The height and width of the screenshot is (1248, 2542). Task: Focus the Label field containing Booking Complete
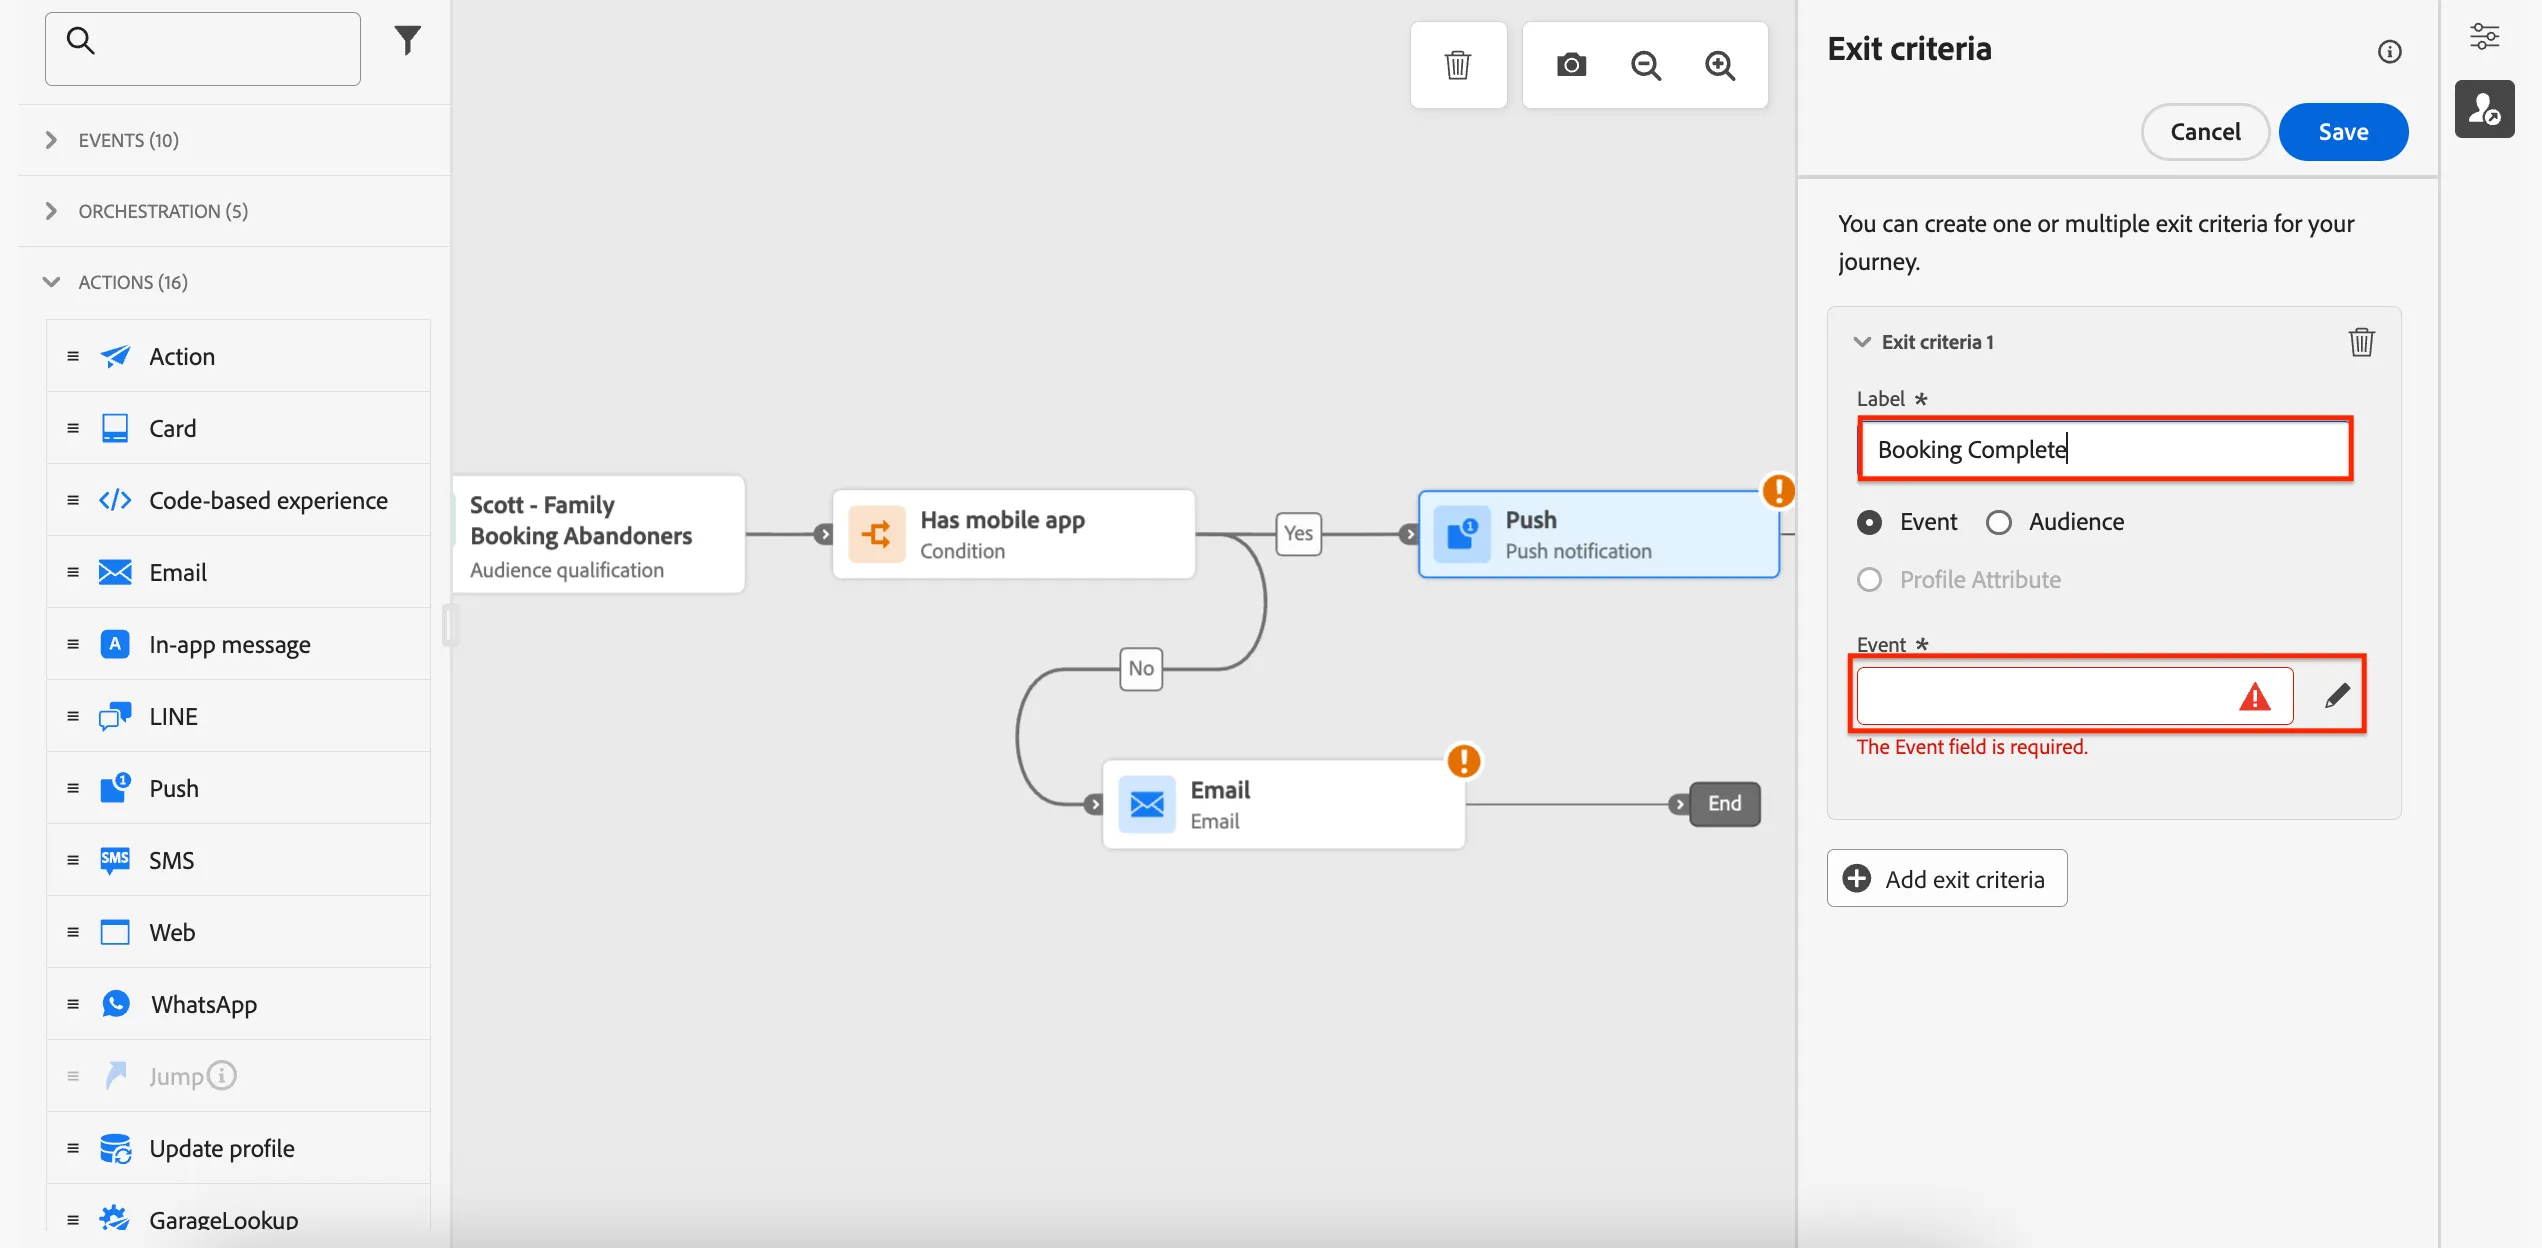tap(2105, 449)
